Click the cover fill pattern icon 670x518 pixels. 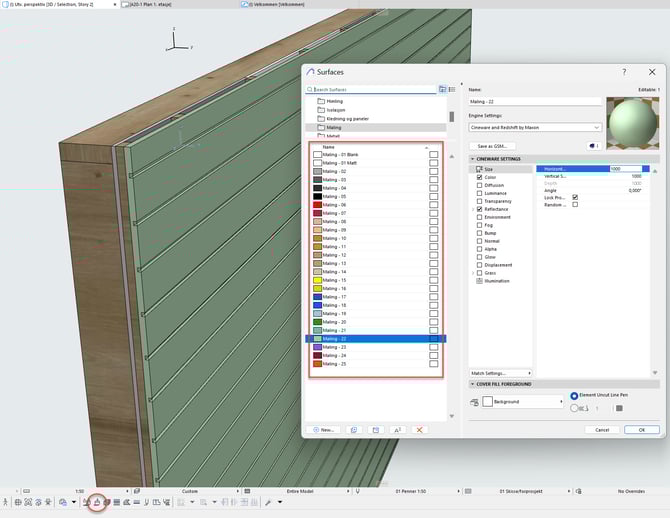coord(472,401)
